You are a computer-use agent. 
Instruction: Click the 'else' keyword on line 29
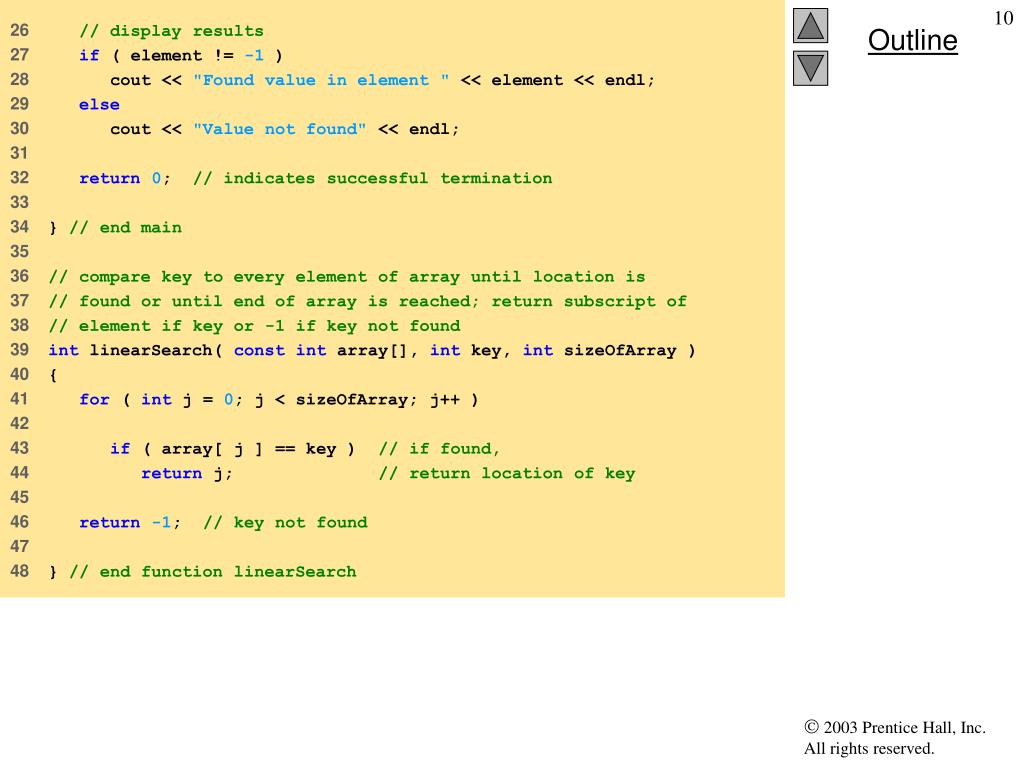pyautogui.click(x=99, y=104)
